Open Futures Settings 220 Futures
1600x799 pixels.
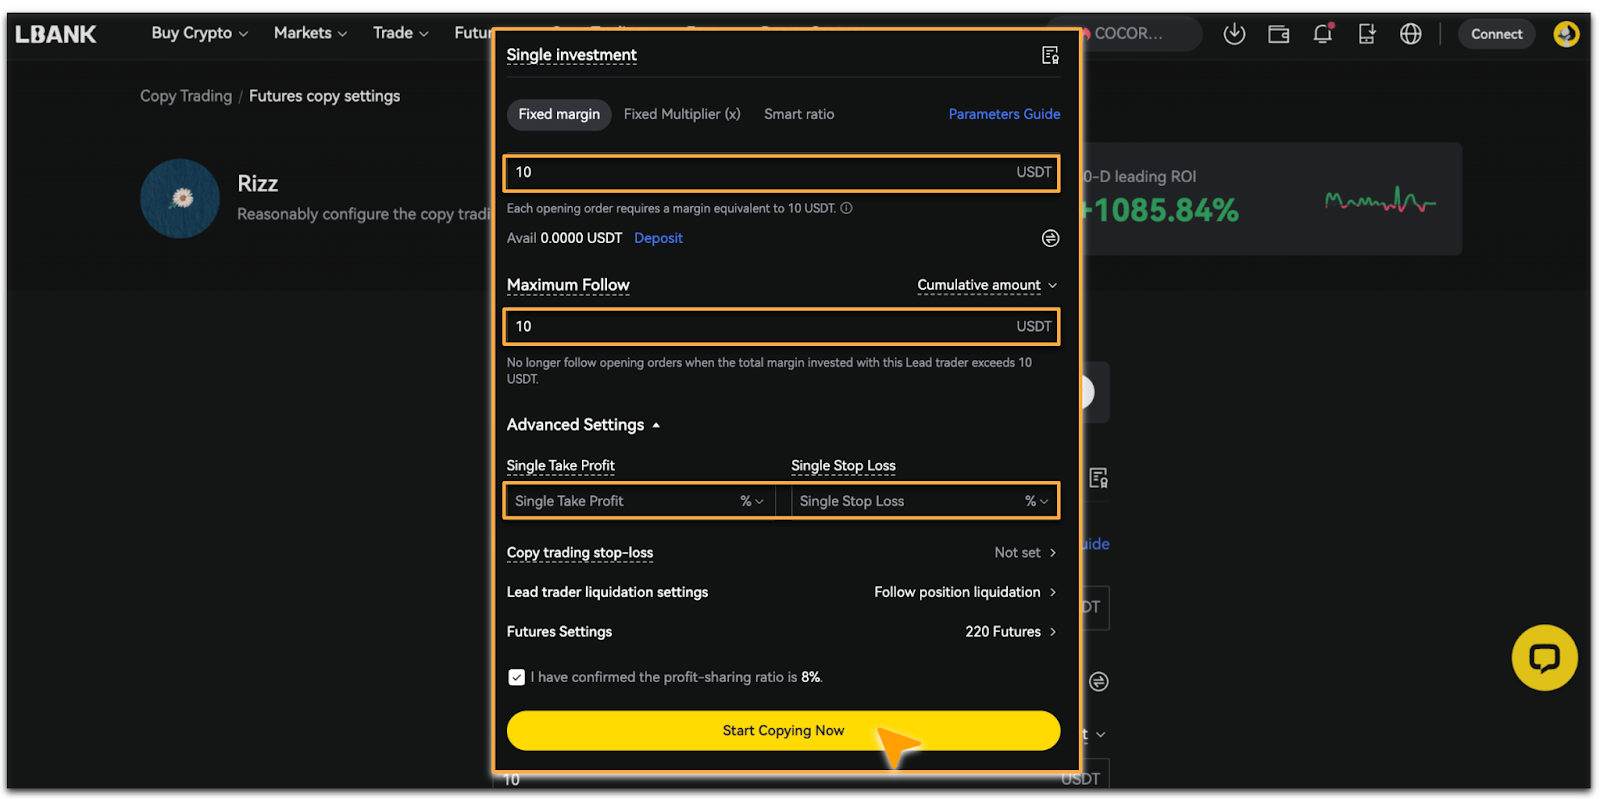click(x=782, y=632)
